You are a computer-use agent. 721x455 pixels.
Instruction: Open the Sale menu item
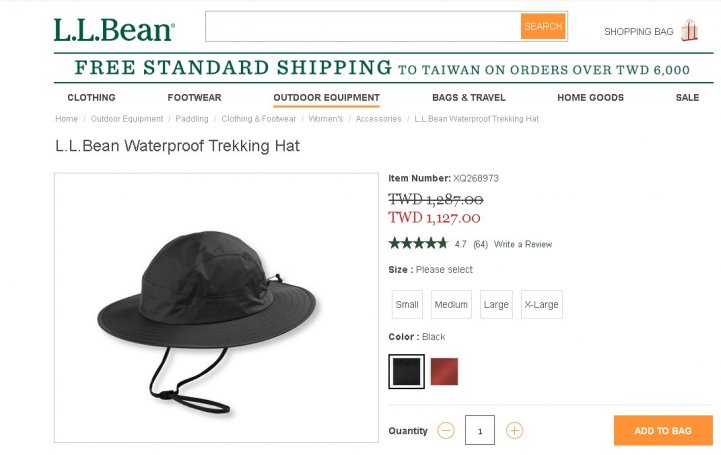(687, 97)
